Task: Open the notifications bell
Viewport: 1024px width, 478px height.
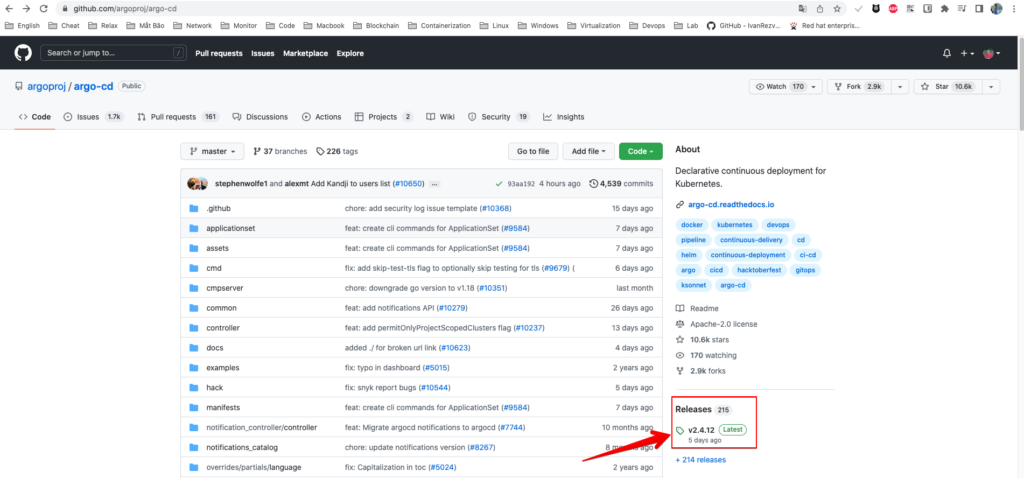Action: [x=947, y=54]
